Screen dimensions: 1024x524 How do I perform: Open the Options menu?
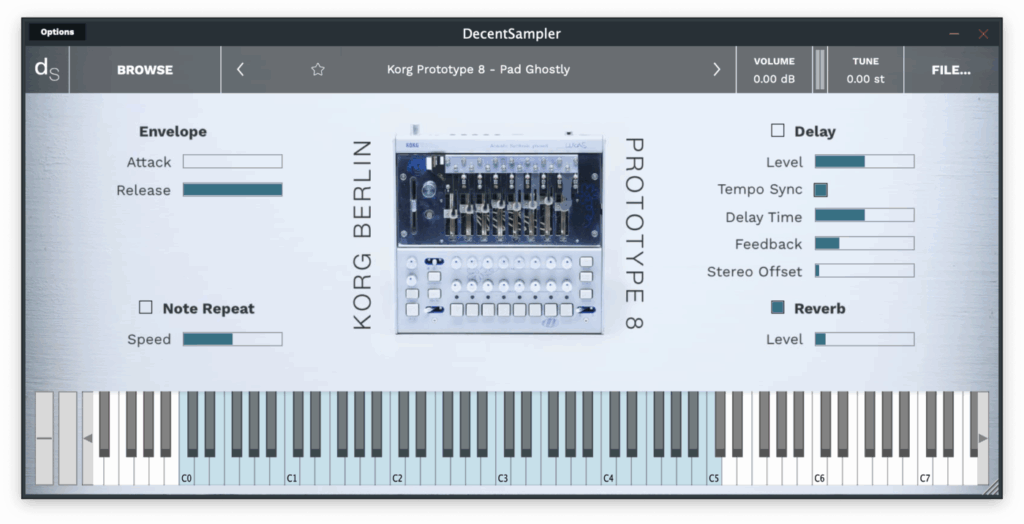57,32
